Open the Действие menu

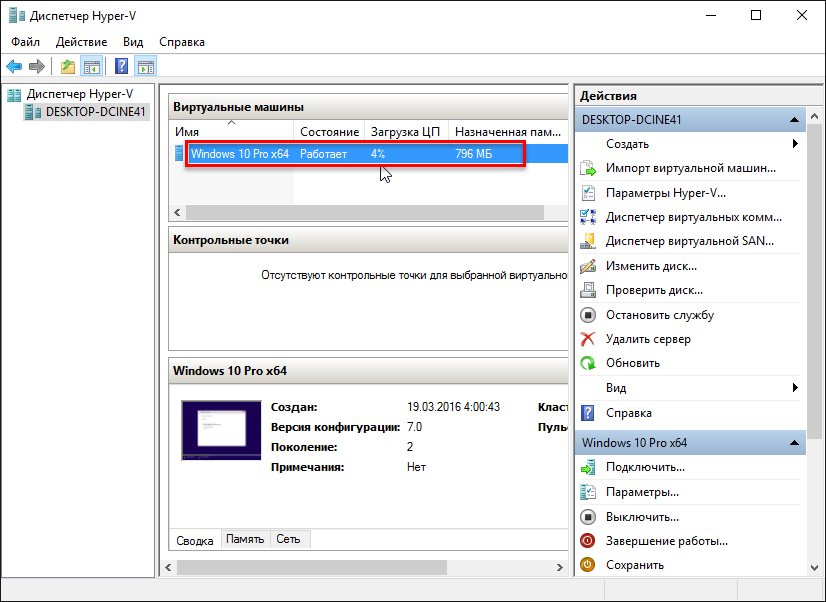point(82,42)
